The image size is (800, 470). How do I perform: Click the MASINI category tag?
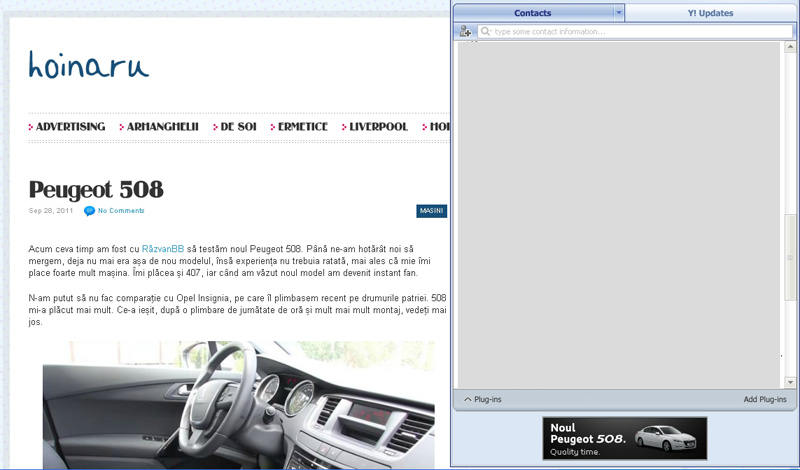[x=431, y=211]
